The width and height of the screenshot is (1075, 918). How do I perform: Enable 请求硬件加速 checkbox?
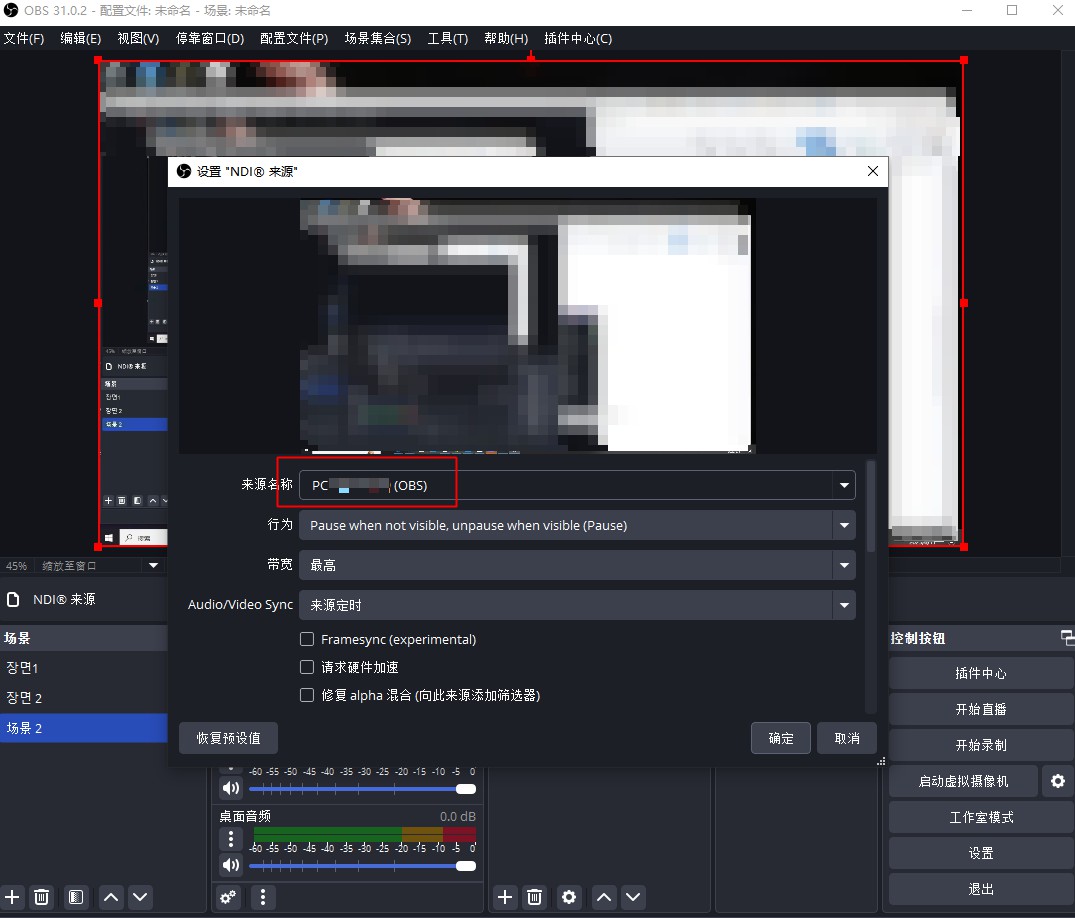tap(307, 667)
